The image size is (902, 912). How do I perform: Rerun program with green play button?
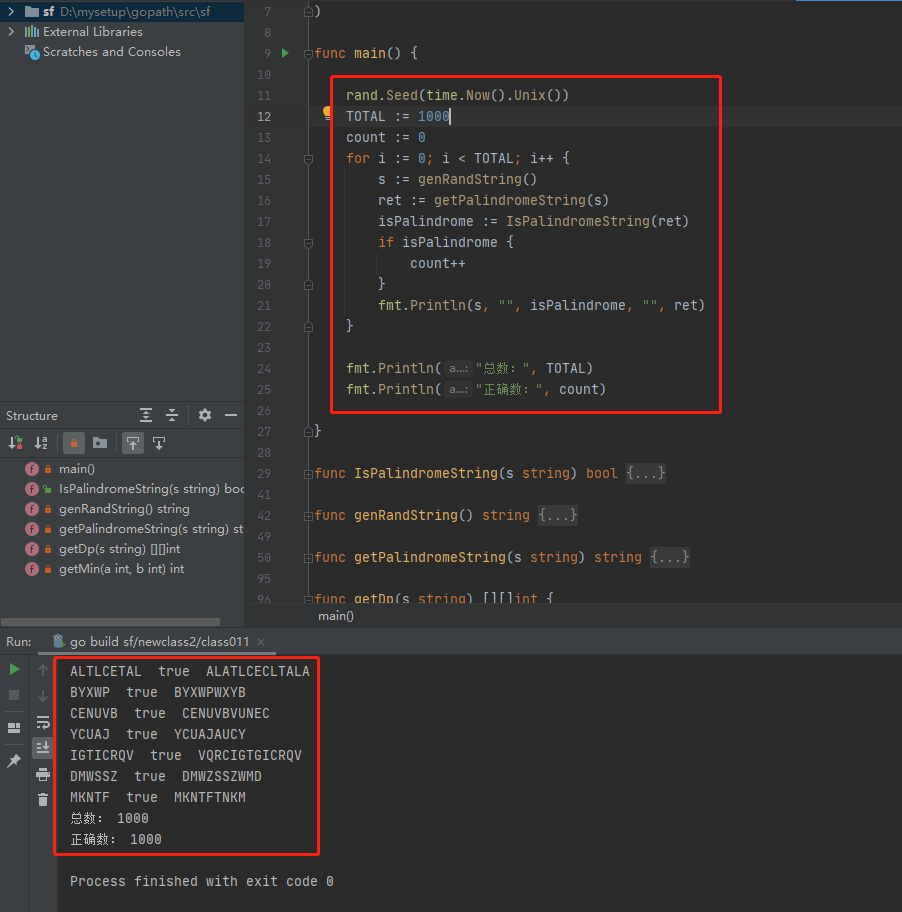point(14,669)
